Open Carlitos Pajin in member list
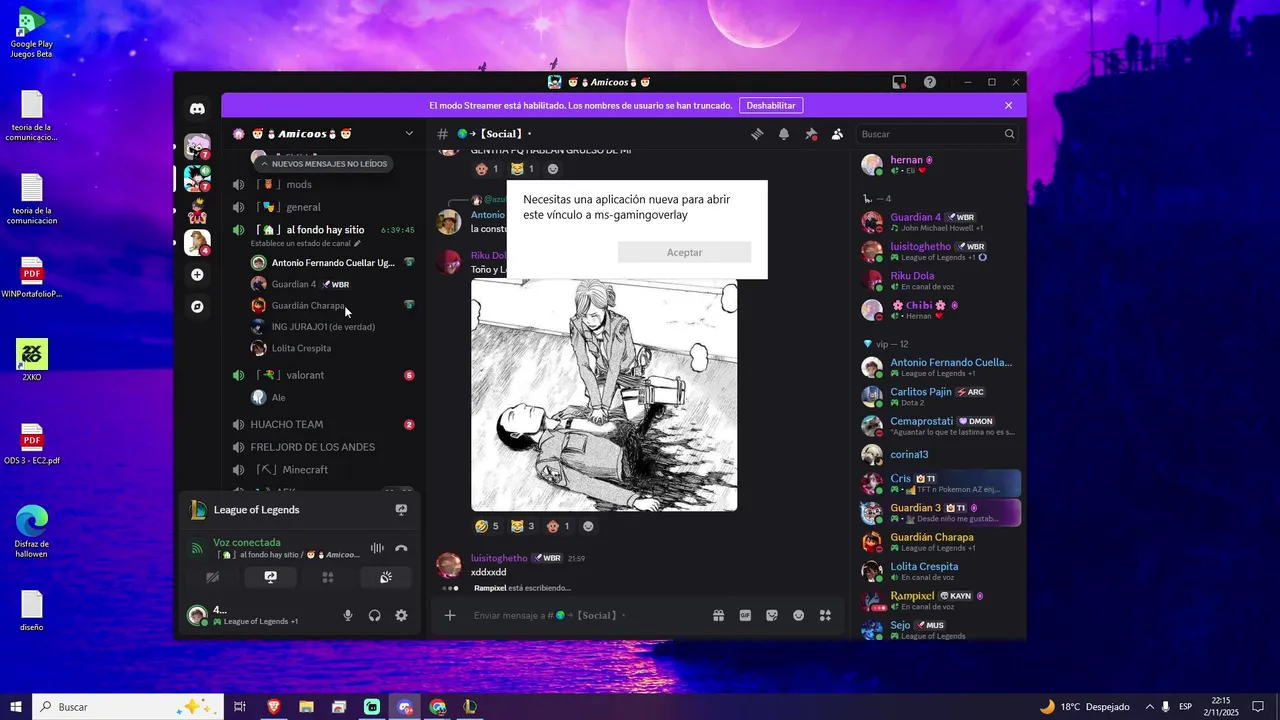The width and height of the screenshot is (1280, 720). (x=939, y=397)
